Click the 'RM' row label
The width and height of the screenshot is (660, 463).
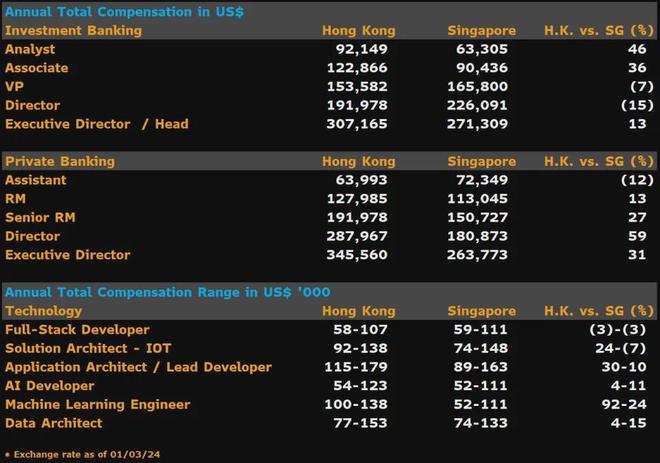[x=16, y=199]
